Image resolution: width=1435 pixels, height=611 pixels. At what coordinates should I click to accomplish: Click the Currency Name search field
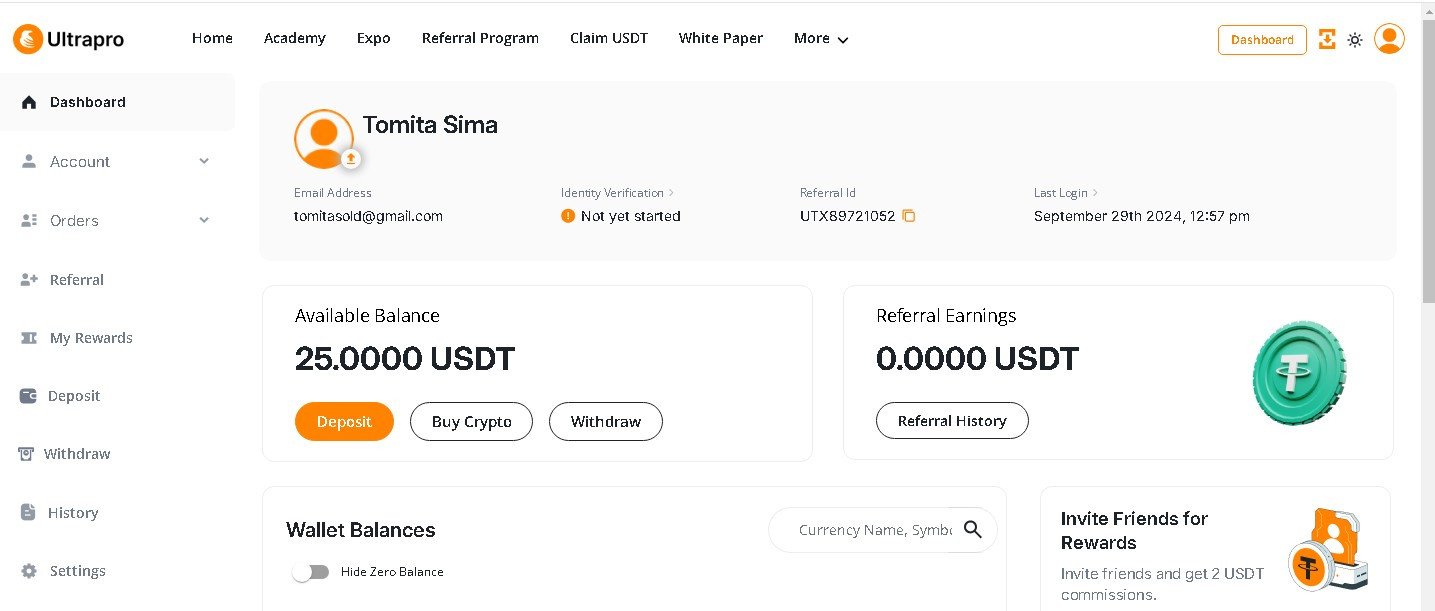872,530
